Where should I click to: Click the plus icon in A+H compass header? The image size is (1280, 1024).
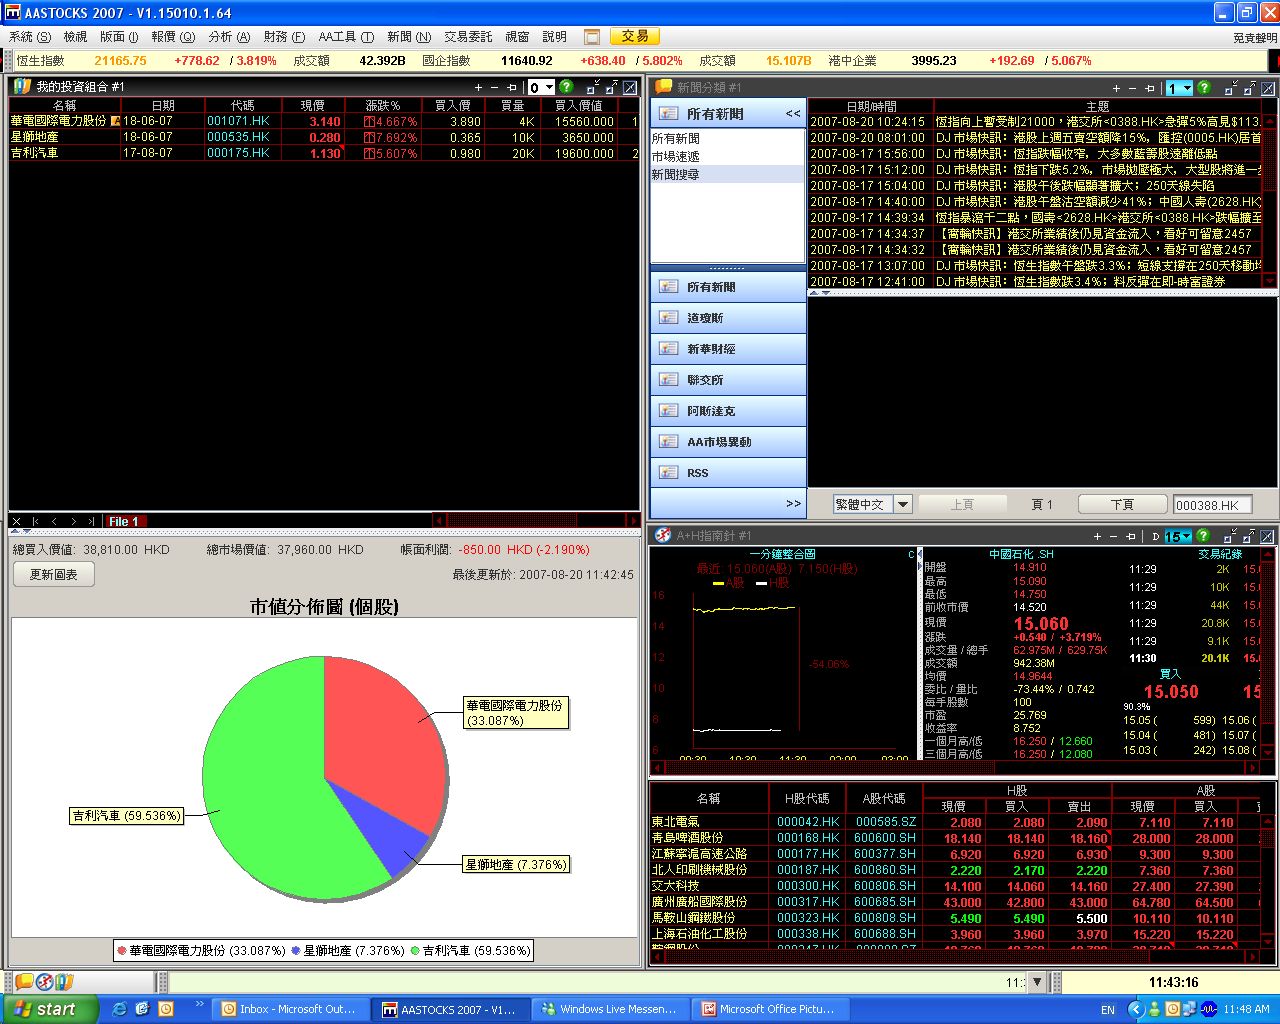coord(1097,536)
